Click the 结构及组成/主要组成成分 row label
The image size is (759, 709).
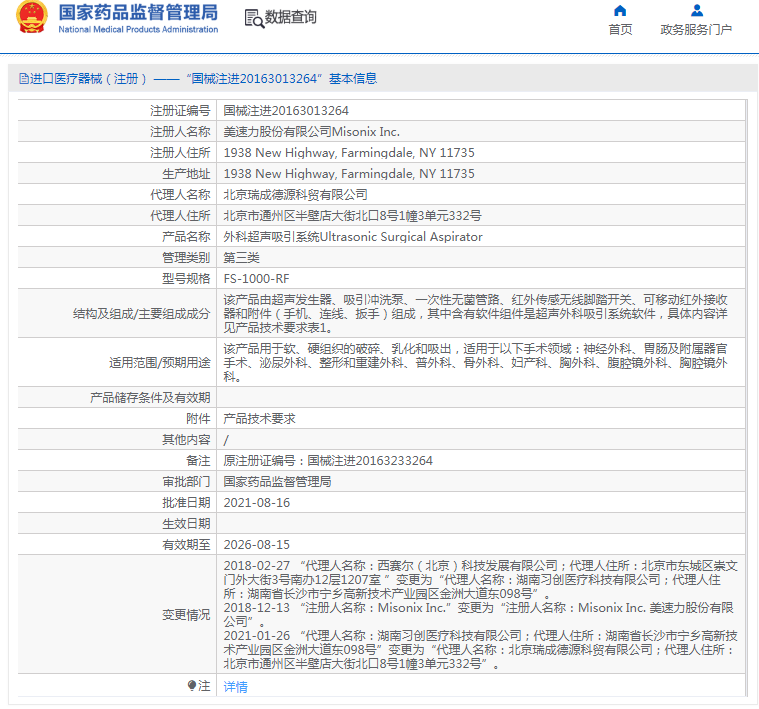(141, 314)
